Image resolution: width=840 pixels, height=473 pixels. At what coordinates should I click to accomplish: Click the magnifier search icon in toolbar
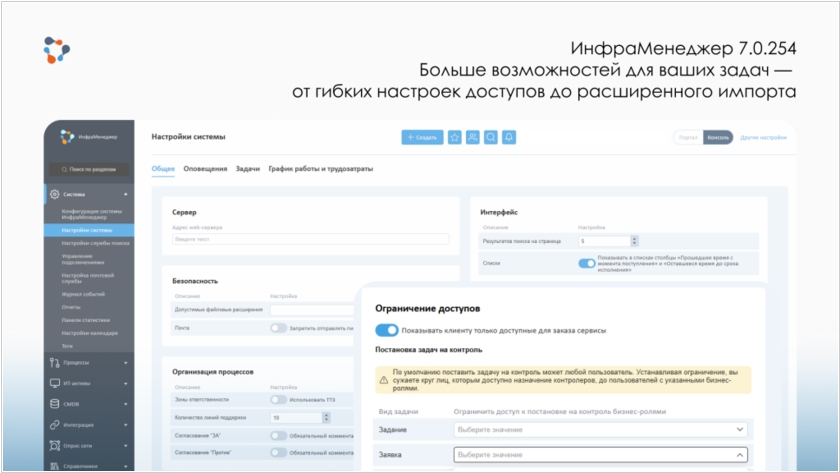491,138
